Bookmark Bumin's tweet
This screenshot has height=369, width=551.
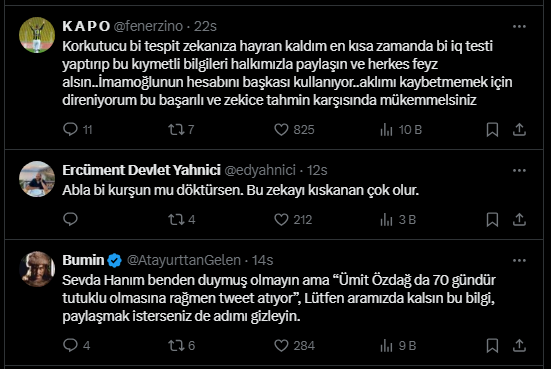492,345
